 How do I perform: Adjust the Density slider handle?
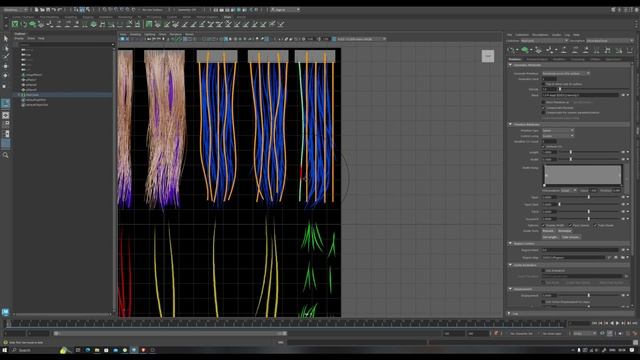(x=560, y=89)
